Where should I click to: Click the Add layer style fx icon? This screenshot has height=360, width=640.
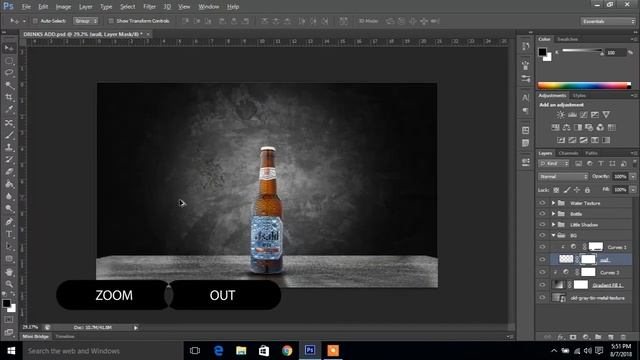tap(560, 337)
